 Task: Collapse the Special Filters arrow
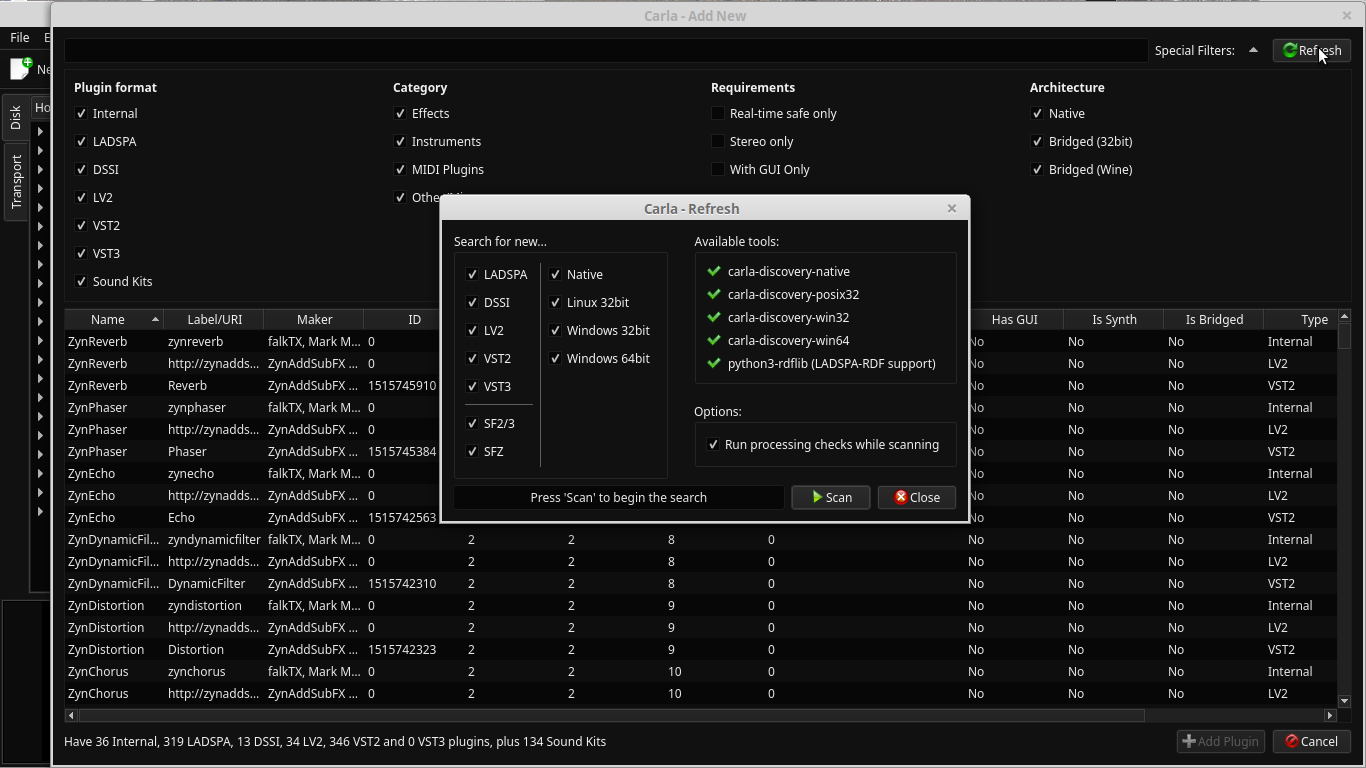tap(1253, 50)
